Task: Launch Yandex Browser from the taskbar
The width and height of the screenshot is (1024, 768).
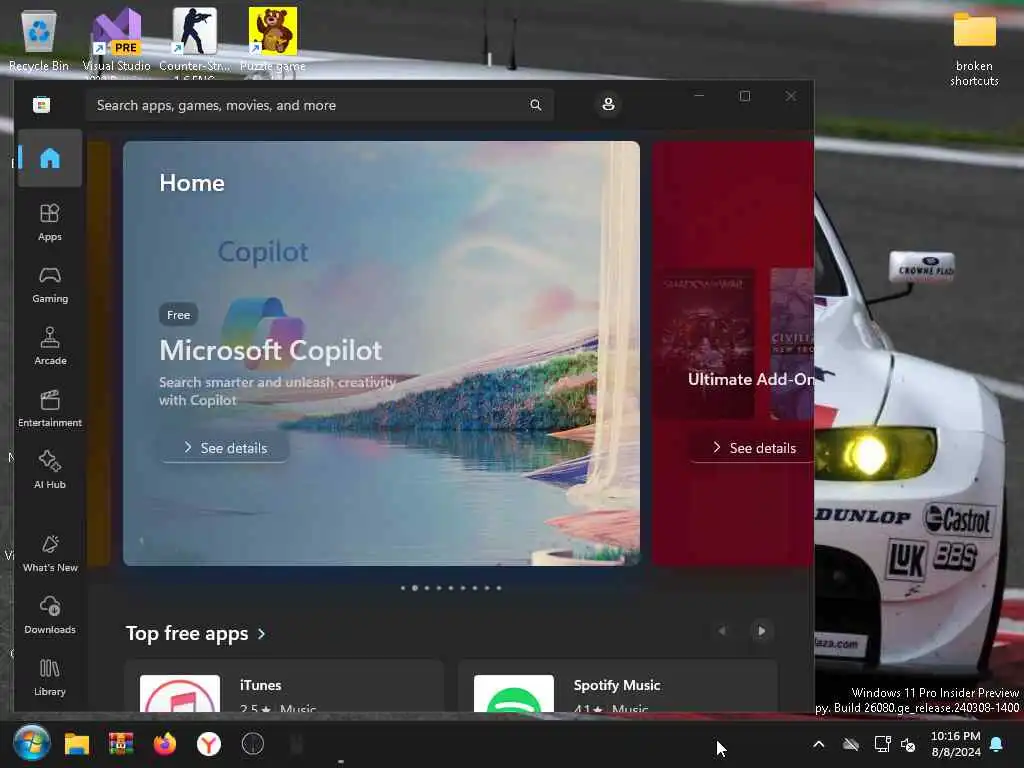Action: [x=209, y=744]
